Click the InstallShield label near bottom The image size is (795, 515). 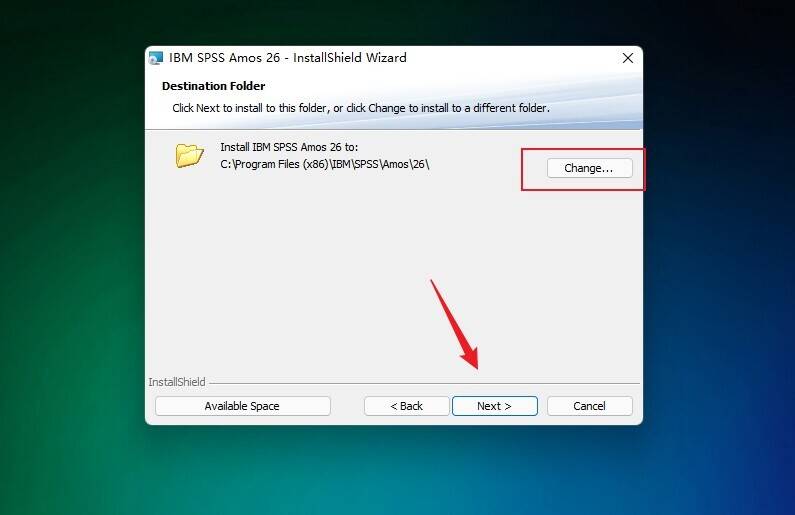[x=177, y=382]
